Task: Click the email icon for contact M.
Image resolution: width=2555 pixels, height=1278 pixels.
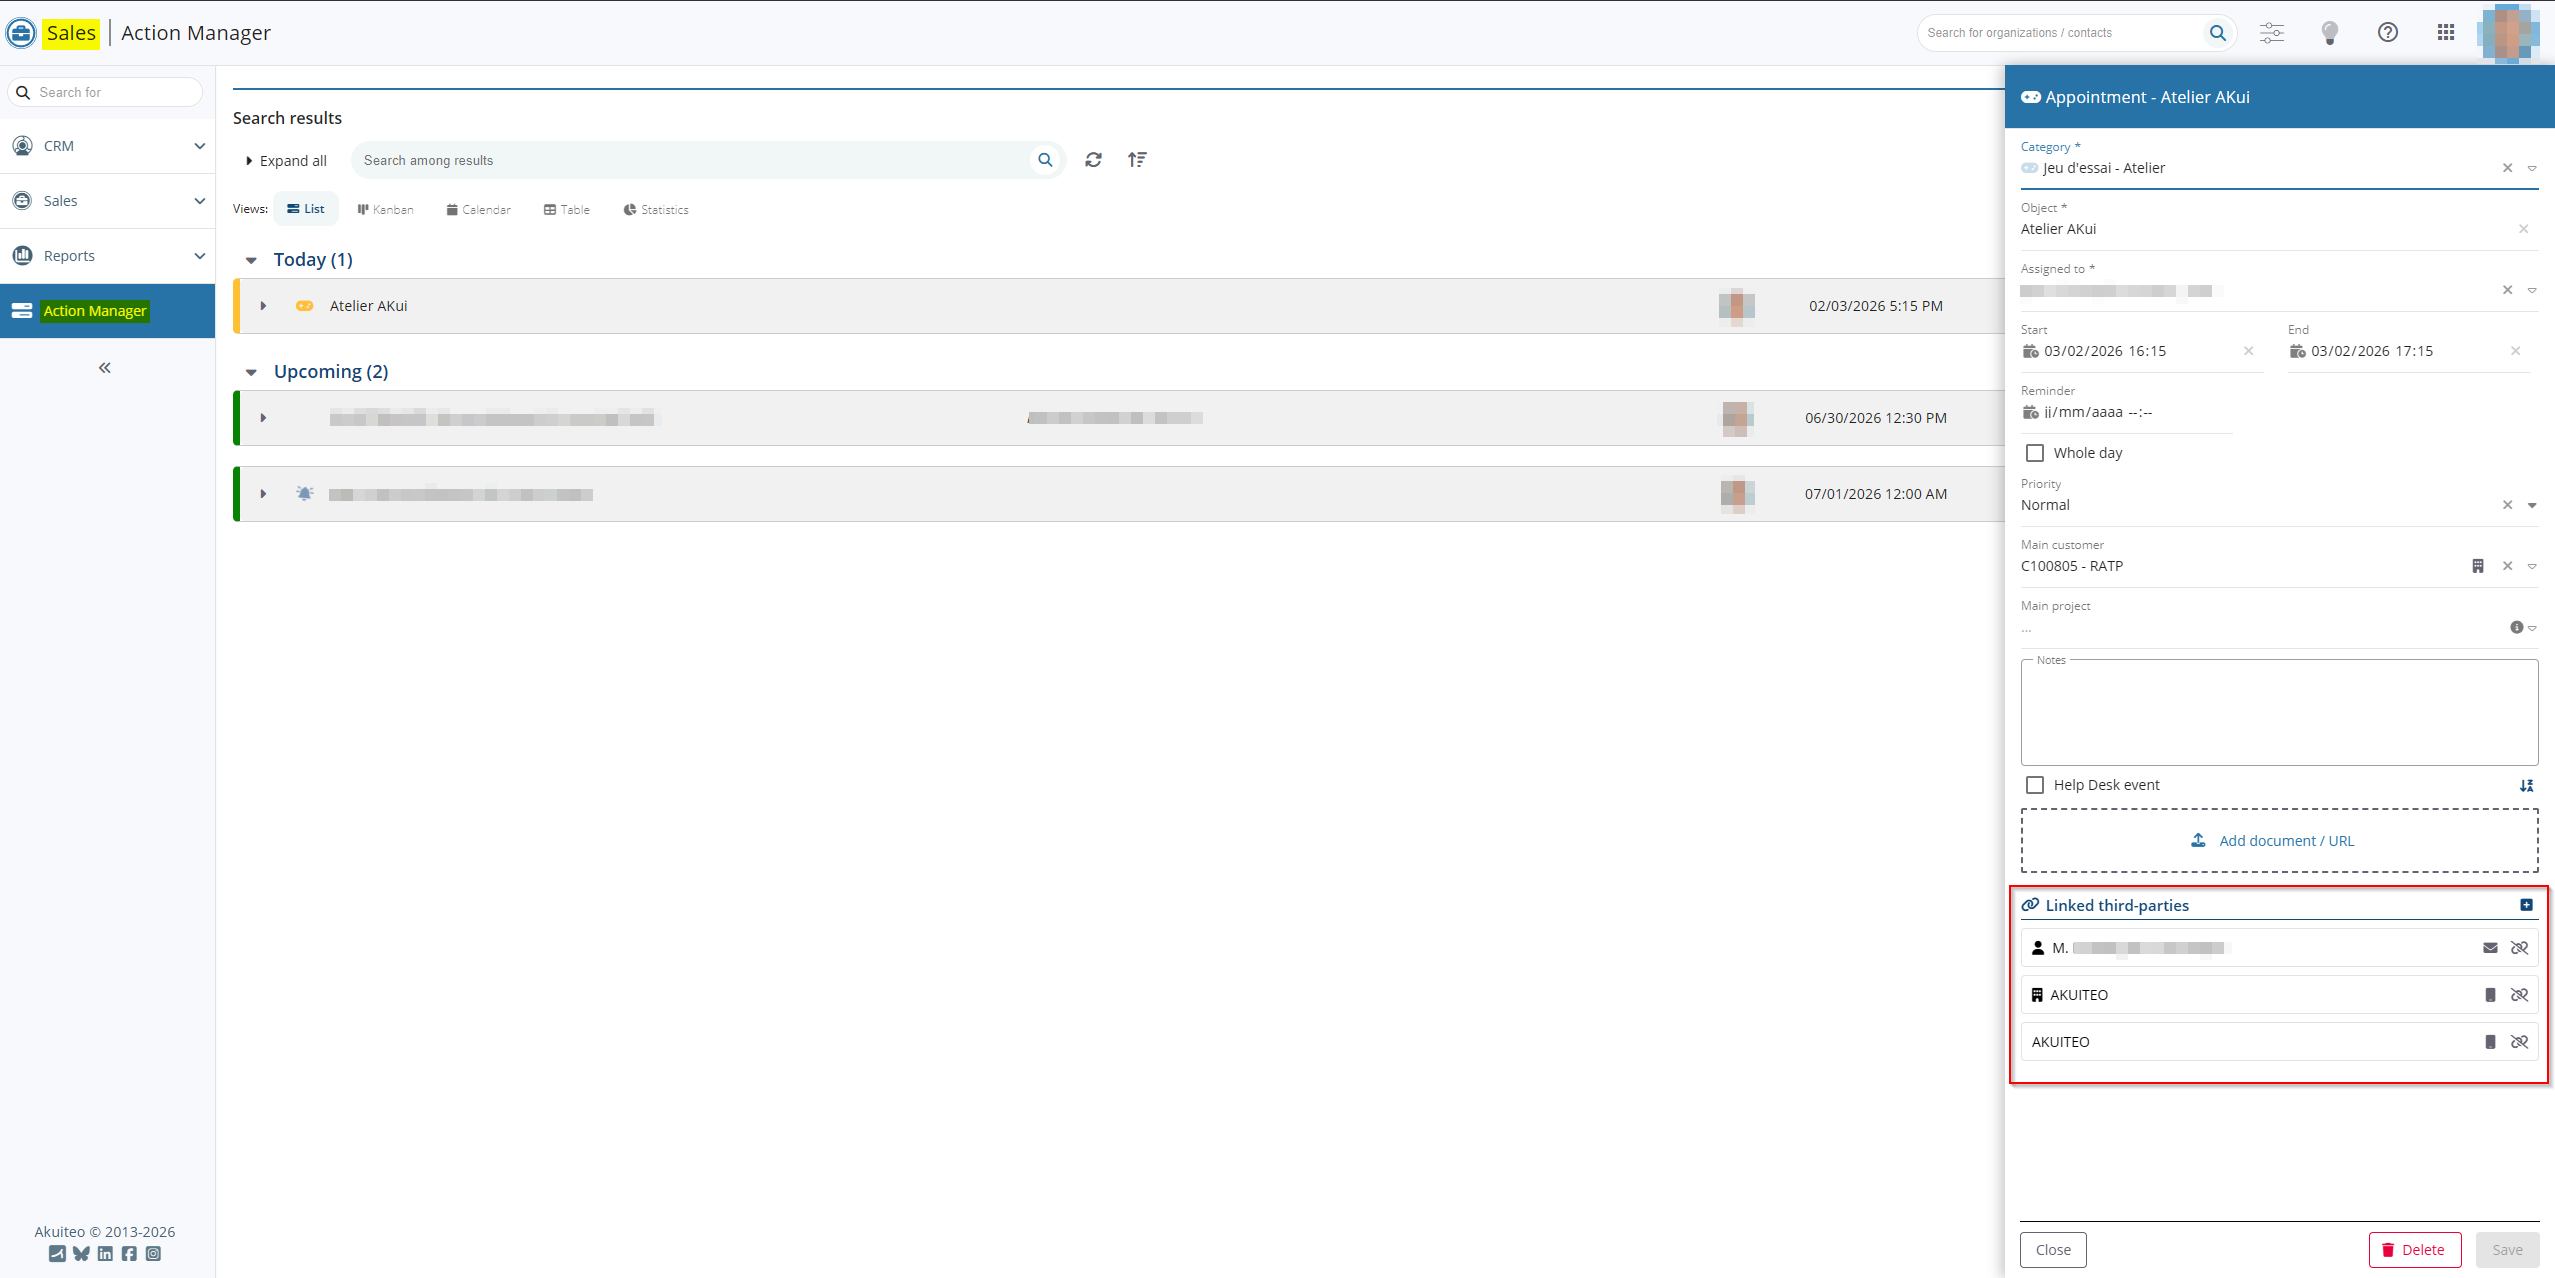Action: pos(2490,948)
